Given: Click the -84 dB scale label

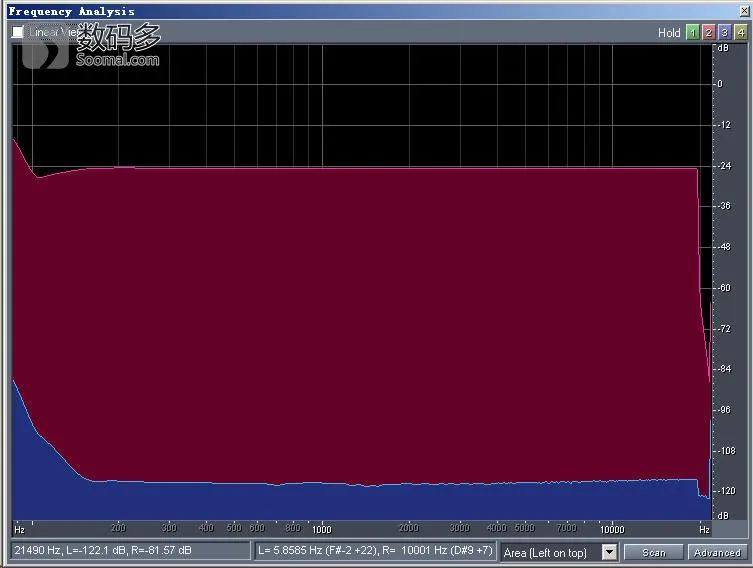Looking at the screenshot, I should coord(724,369).
